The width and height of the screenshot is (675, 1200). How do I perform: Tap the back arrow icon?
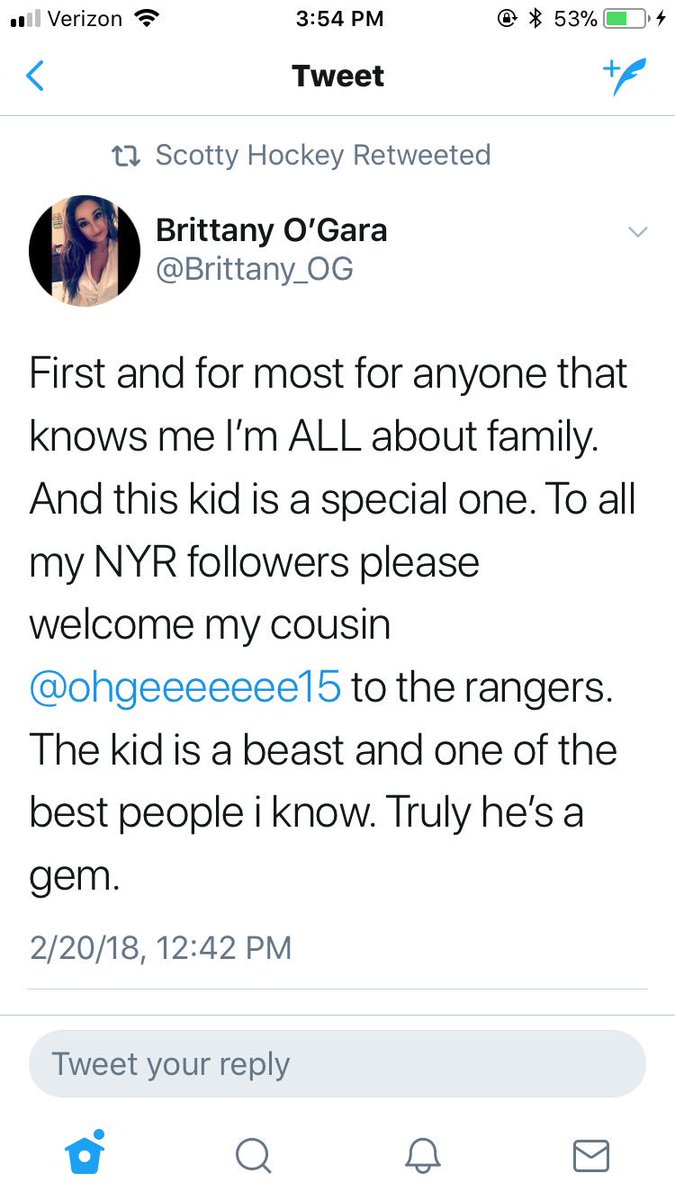pyautogui.click(x=35, y=76)
